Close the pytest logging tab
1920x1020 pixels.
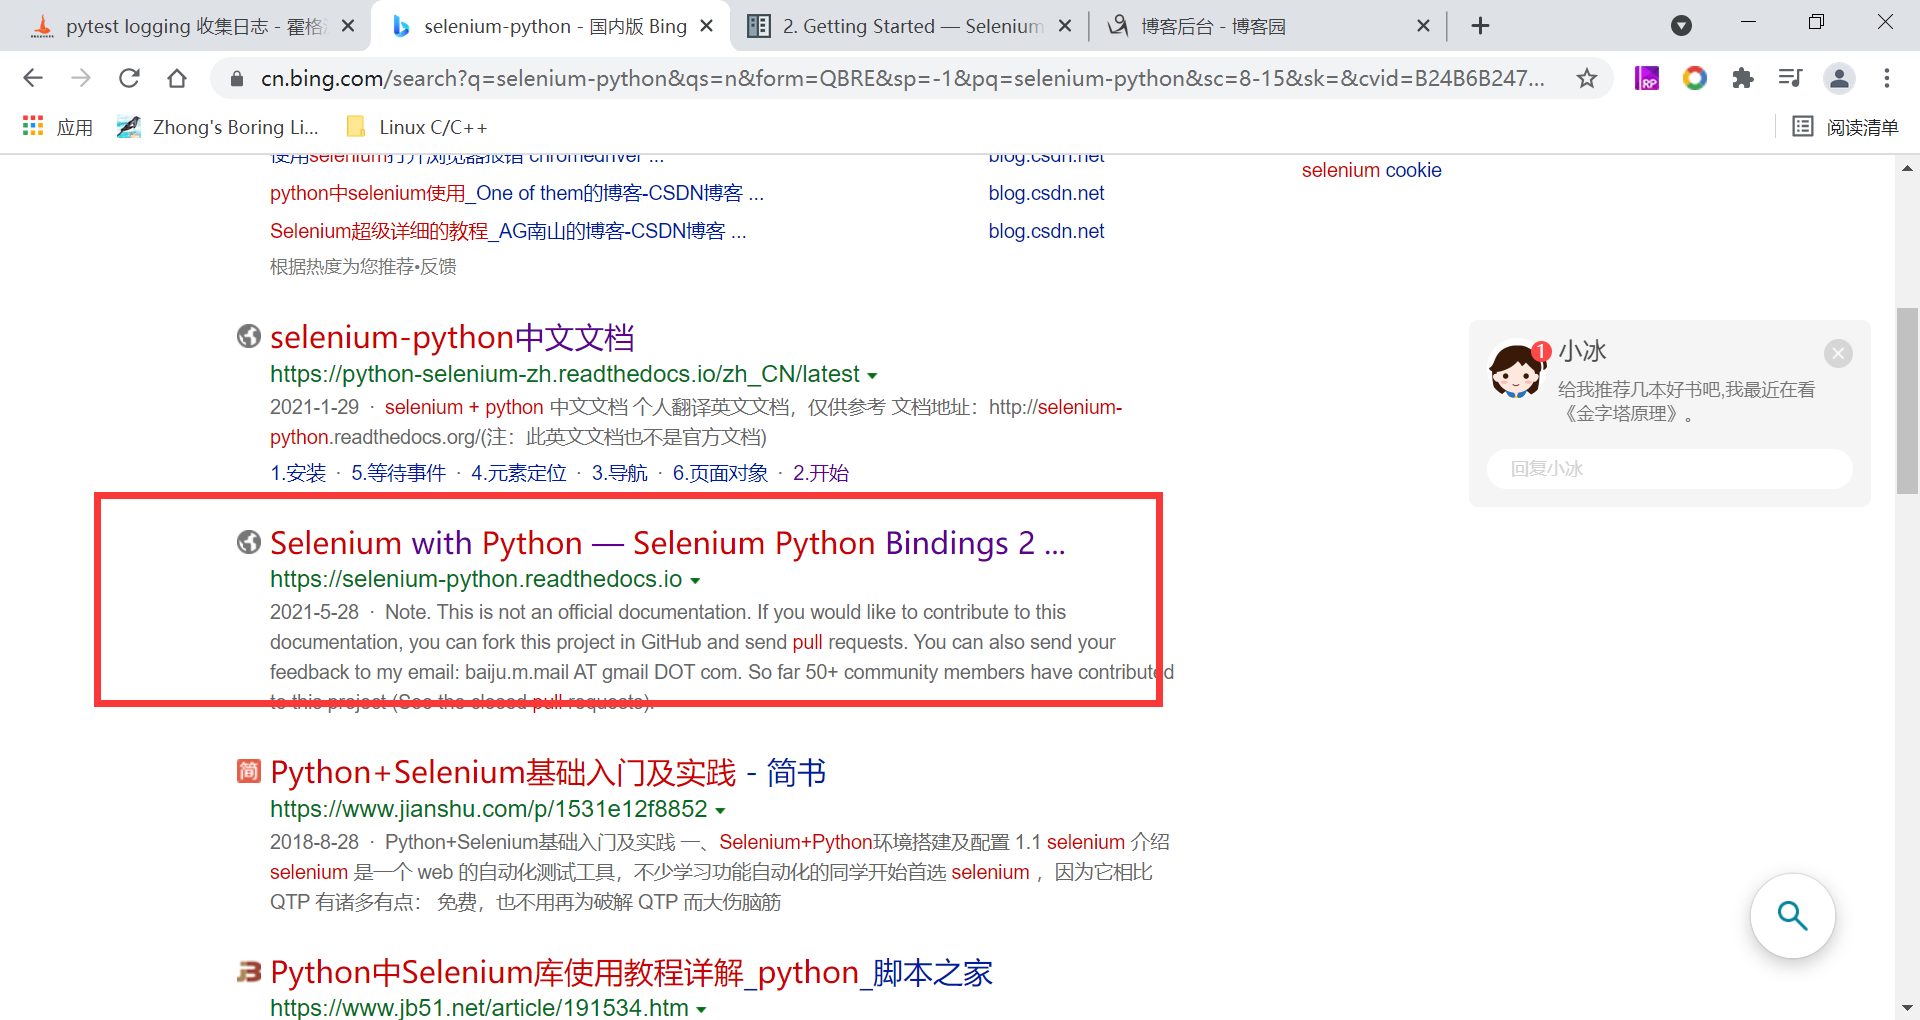[x=348, y=26]
